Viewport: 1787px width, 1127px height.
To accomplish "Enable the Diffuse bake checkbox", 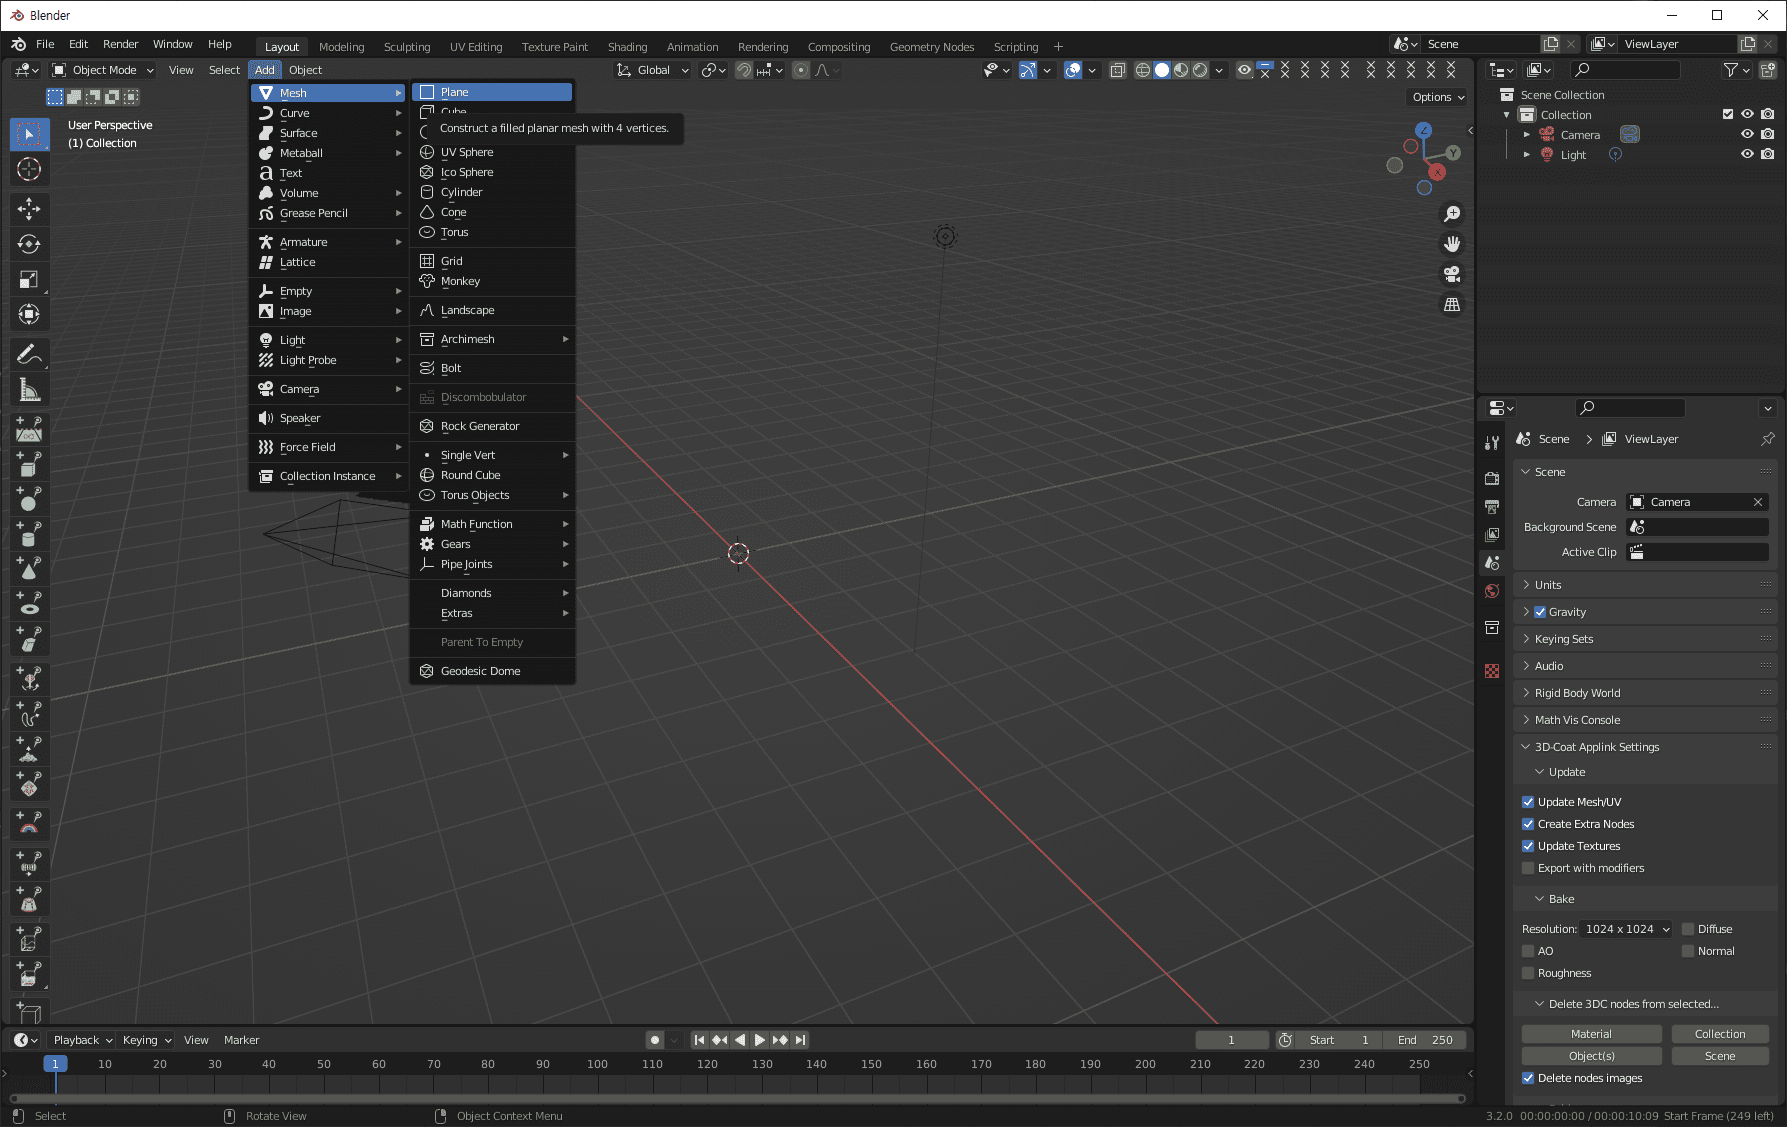I will pos(1688,929).
